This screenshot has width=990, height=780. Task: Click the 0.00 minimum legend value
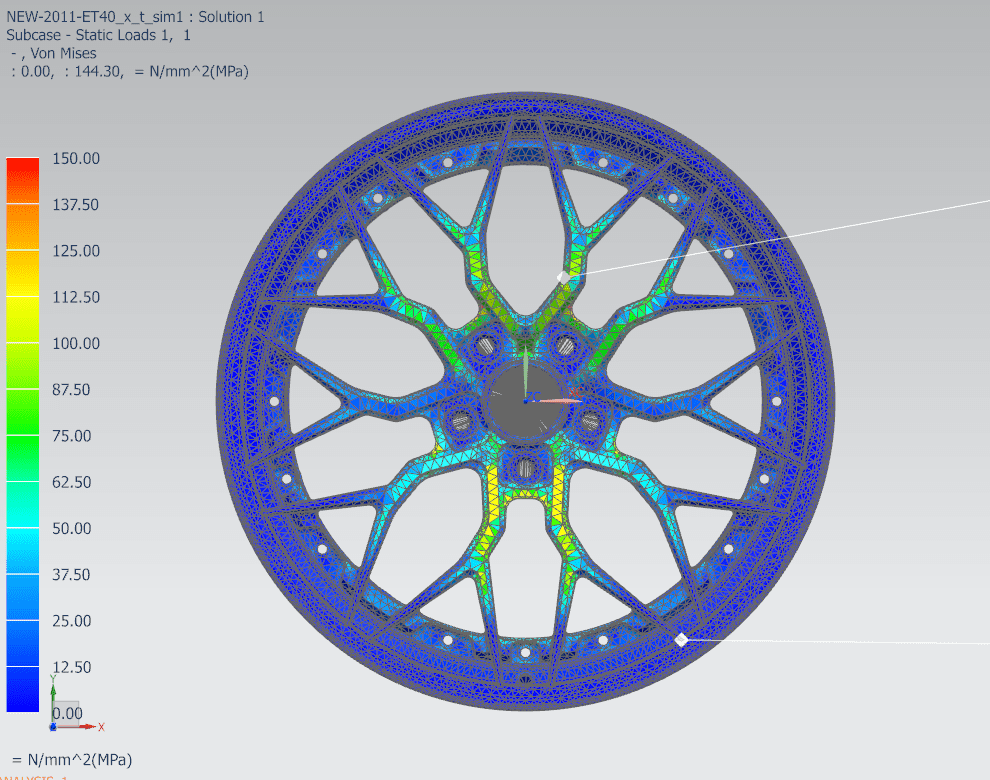click(68, 713)
